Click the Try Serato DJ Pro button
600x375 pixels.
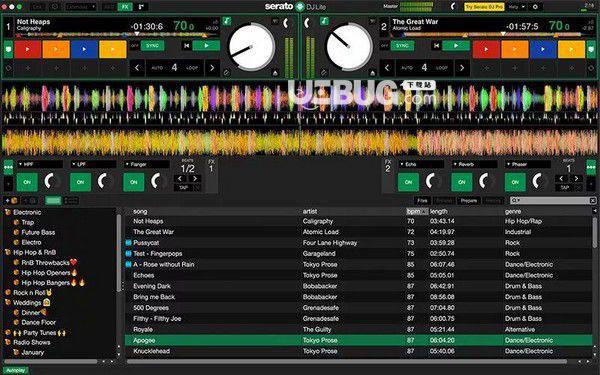point(484,7)
